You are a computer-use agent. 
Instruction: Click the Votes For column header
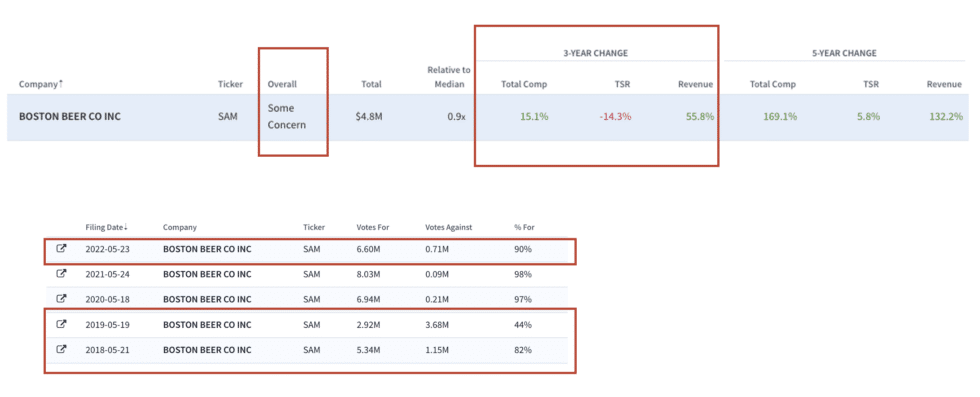point(372,228)
